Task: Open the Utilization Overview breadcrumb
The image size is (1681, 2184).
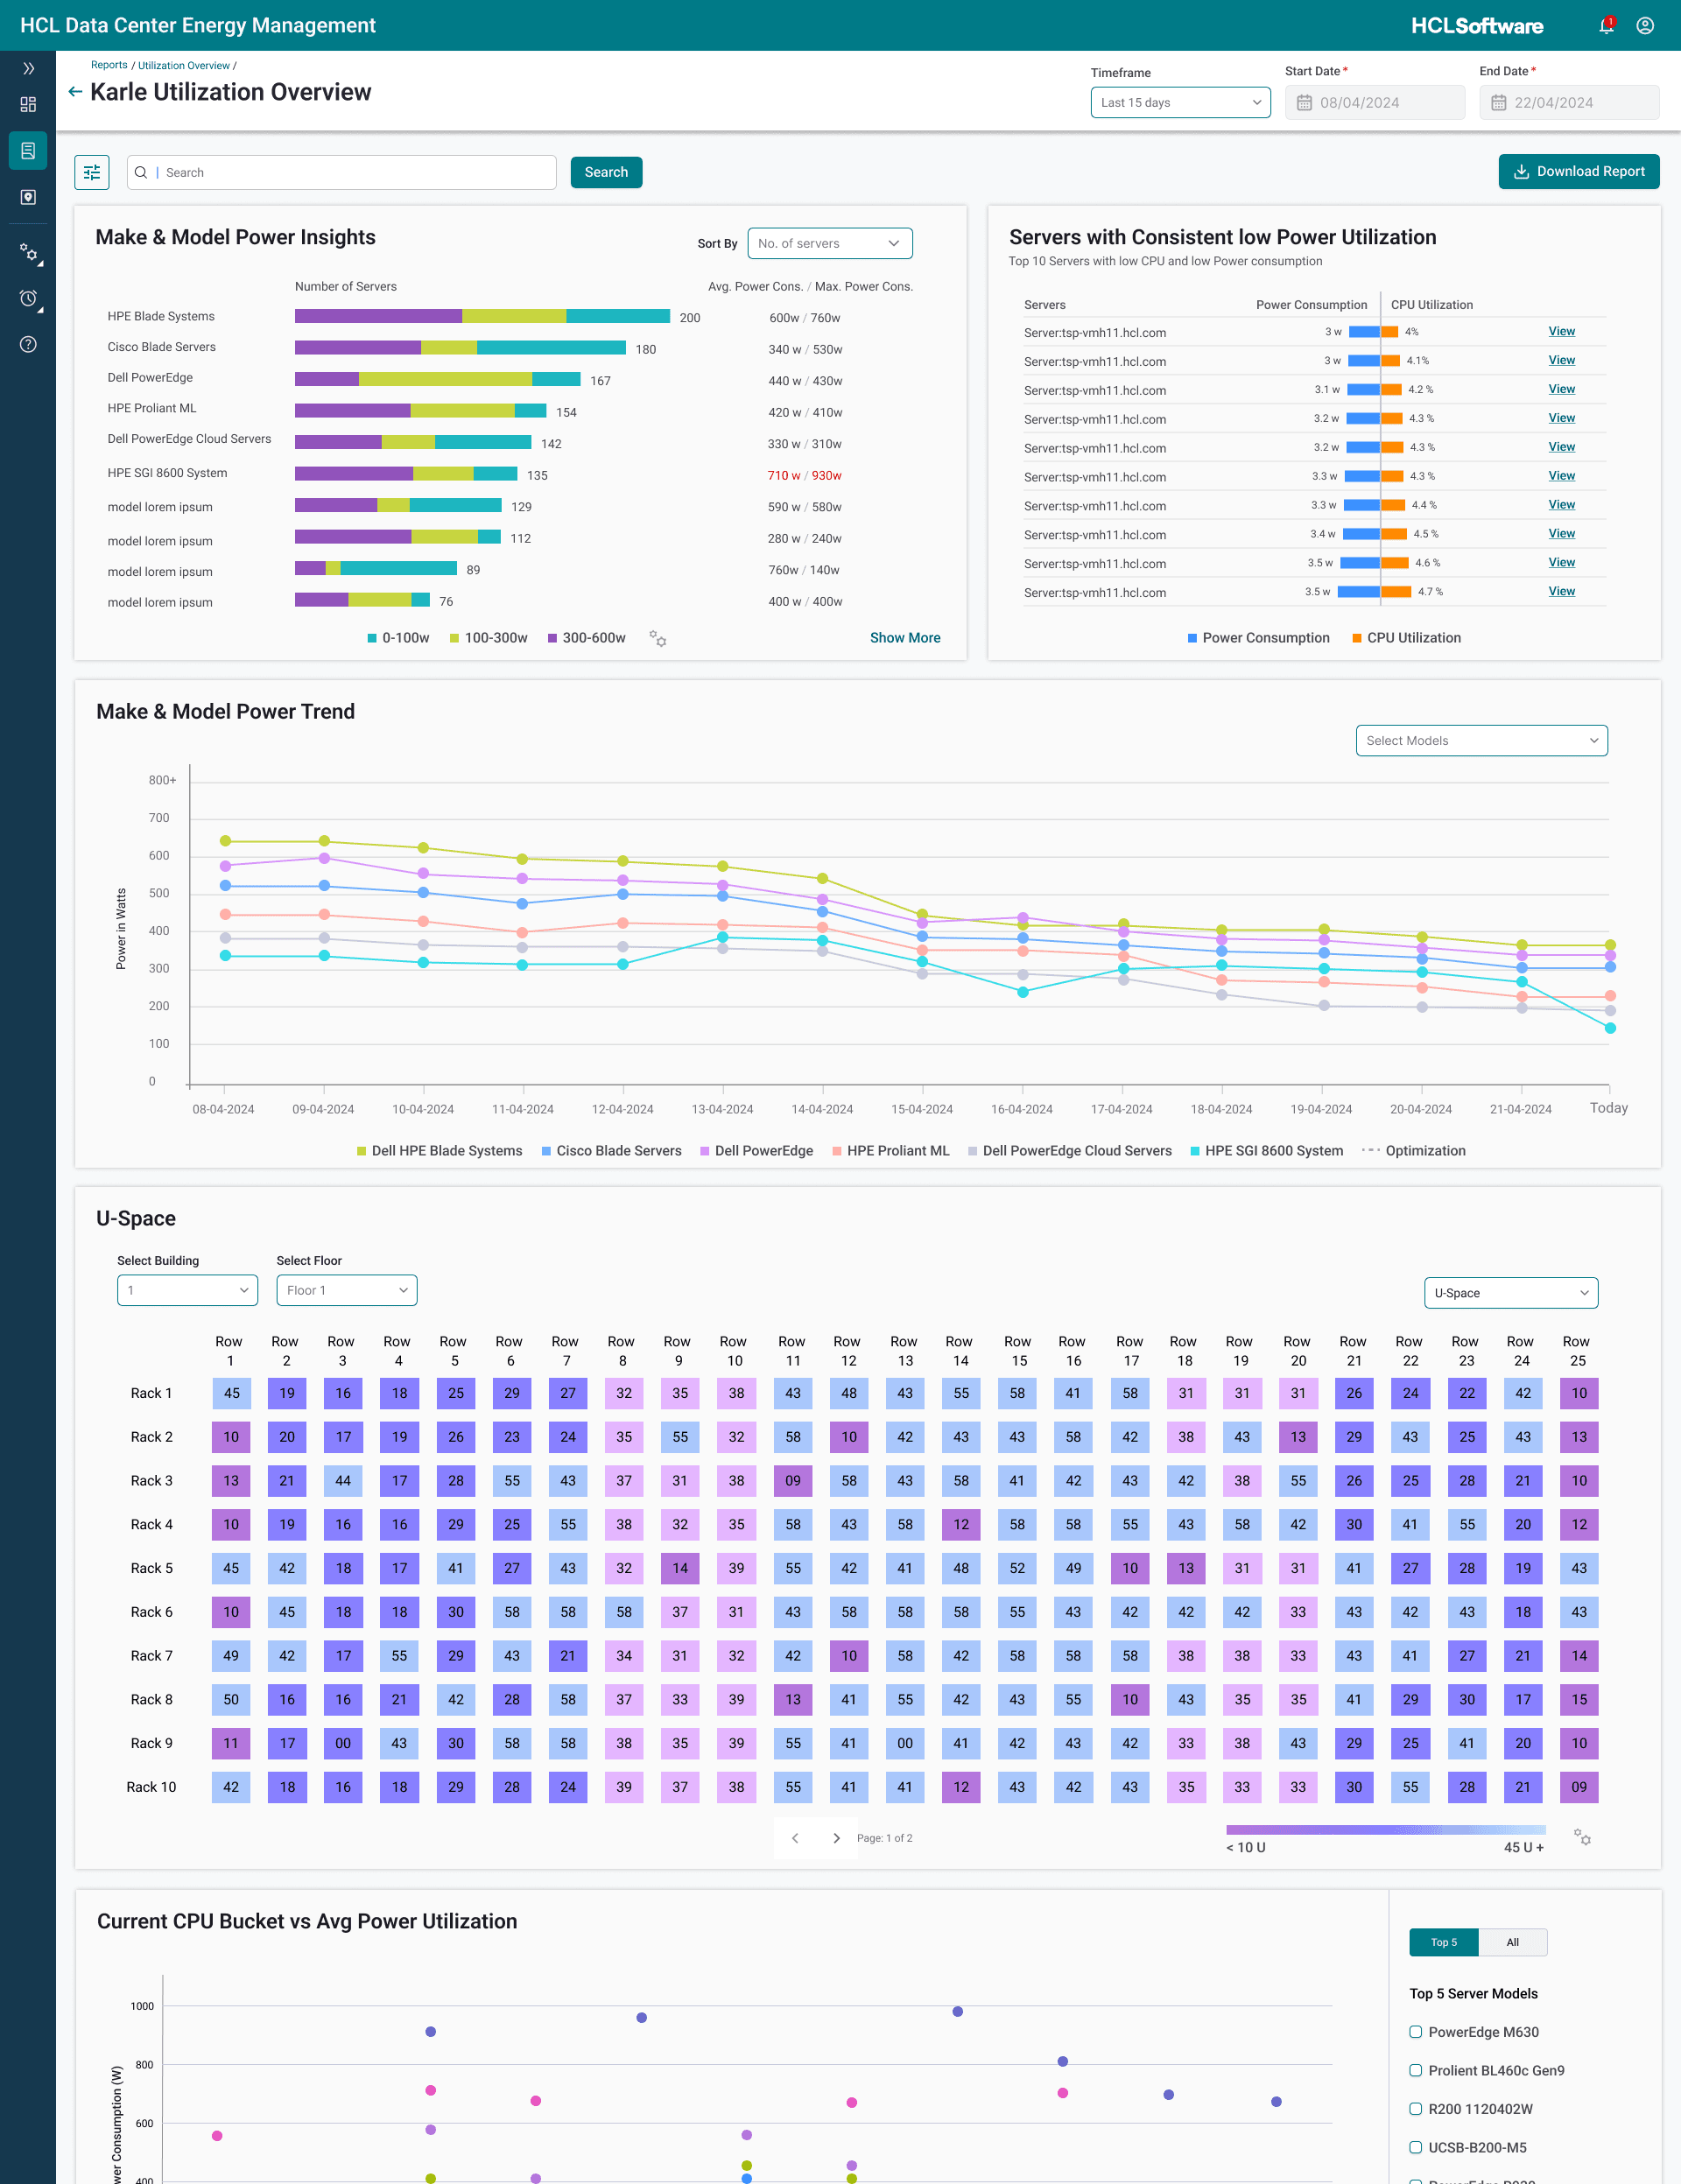Action: click(x=184, y=65)
